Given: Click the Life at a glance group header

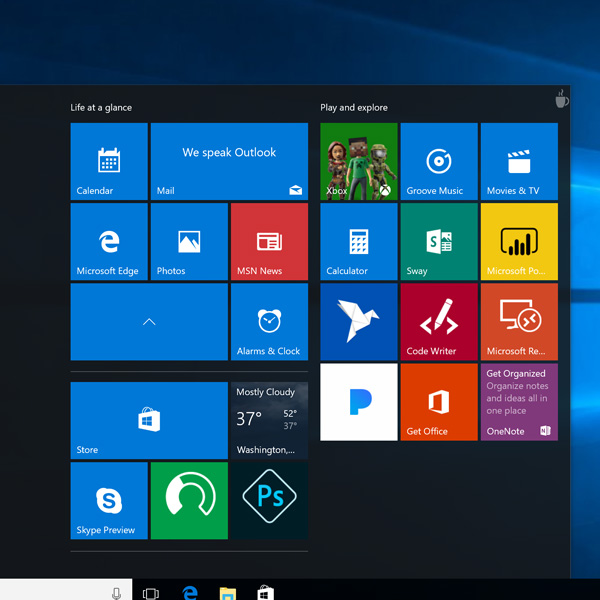Looking at the screenshot, I should pos(101,108).
